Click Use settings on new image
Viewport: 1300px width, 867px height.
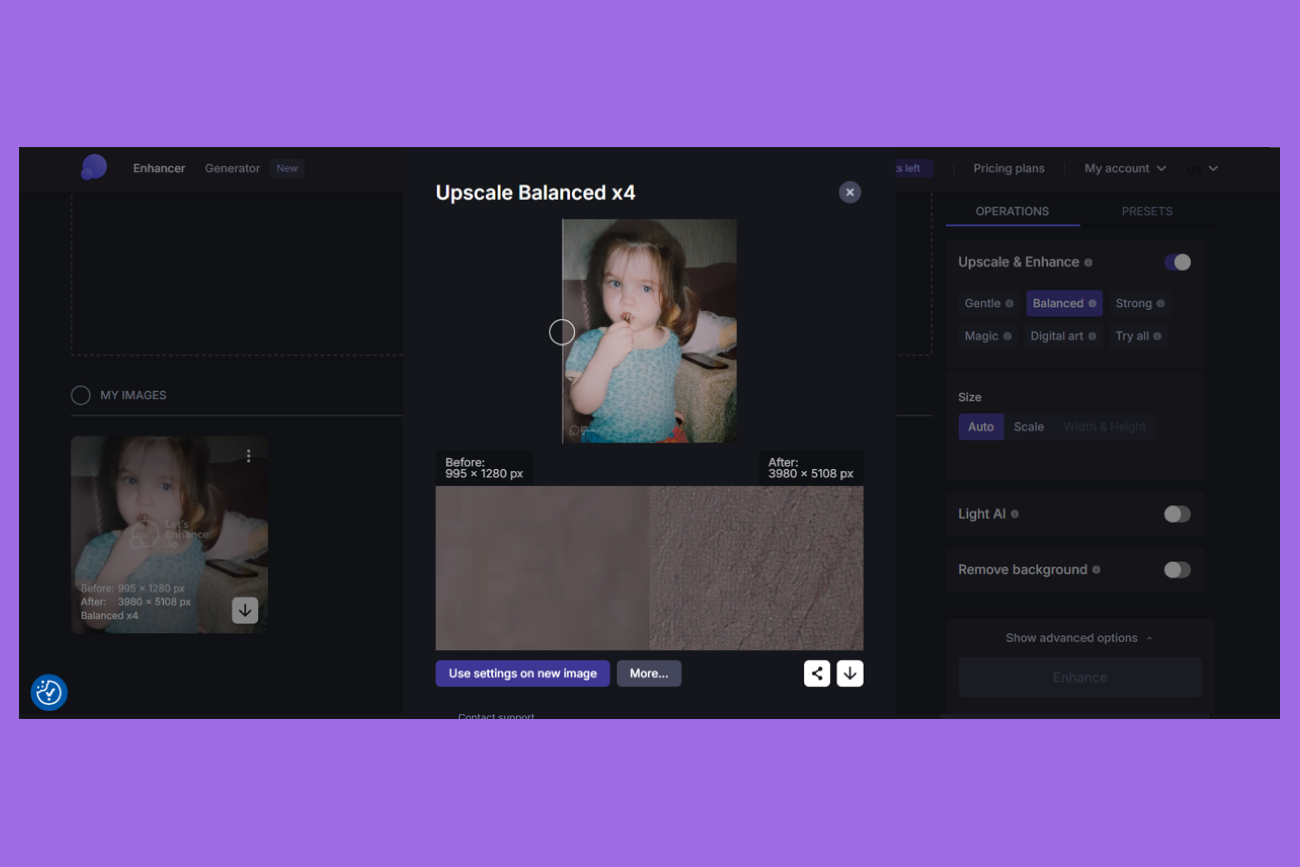click(522, 674)
